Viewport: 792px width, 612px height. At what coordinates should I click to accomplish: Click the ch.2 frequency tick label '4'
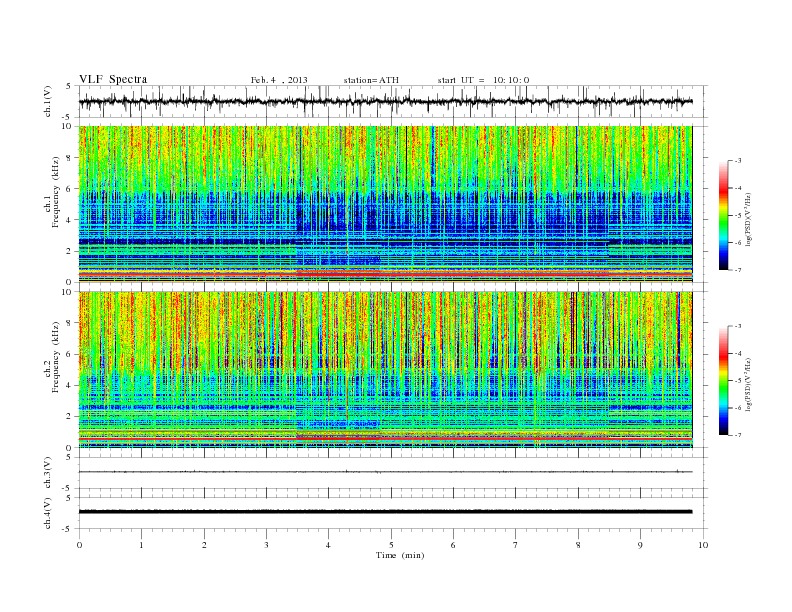(70, 386)
